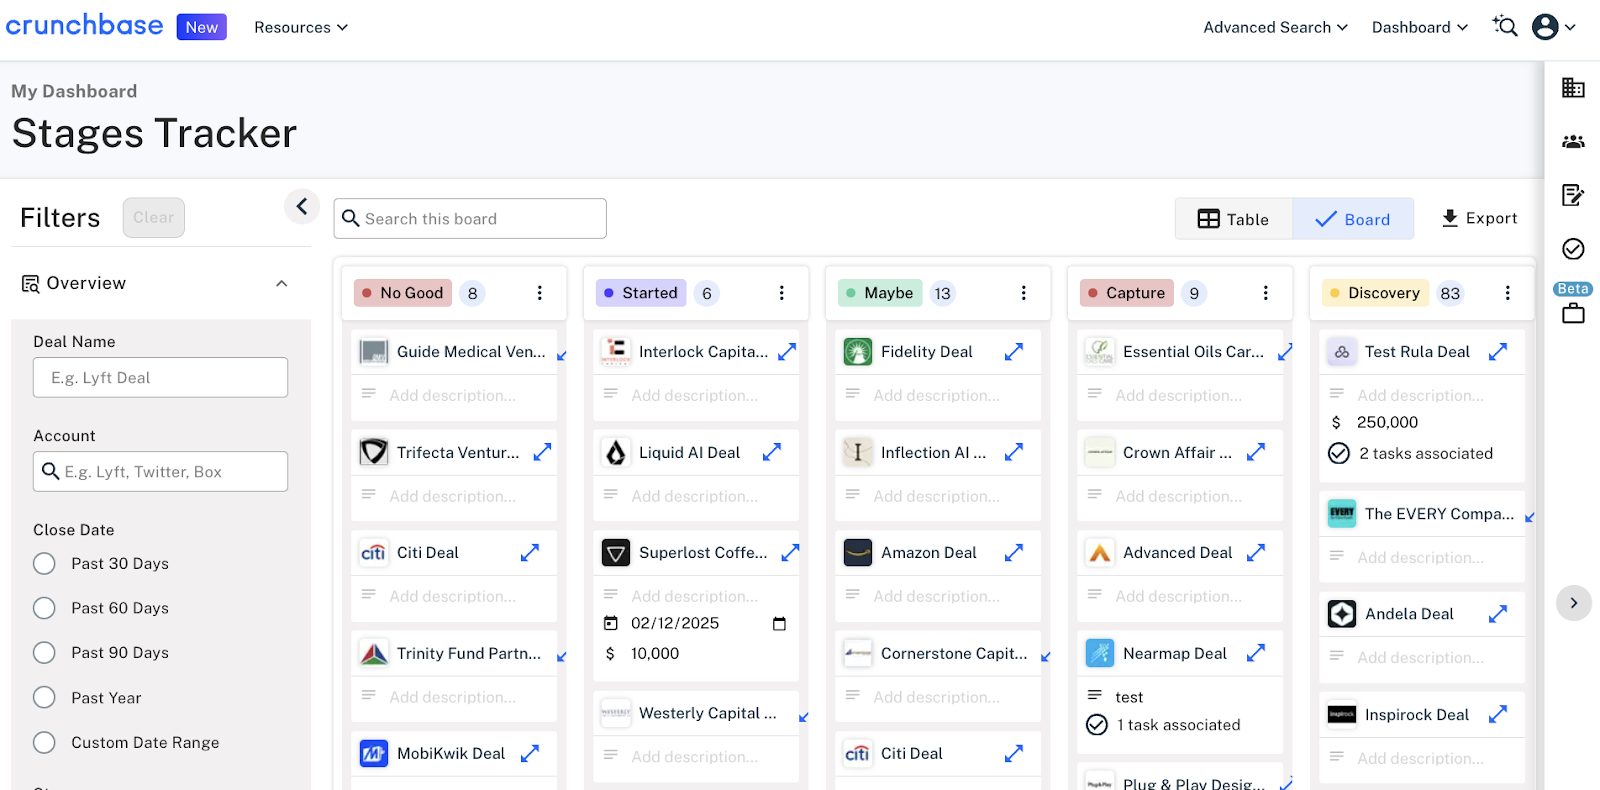Collapse the Overview filter section
The height and width of the screenshot is (790, 1600).
coord(282,284)
